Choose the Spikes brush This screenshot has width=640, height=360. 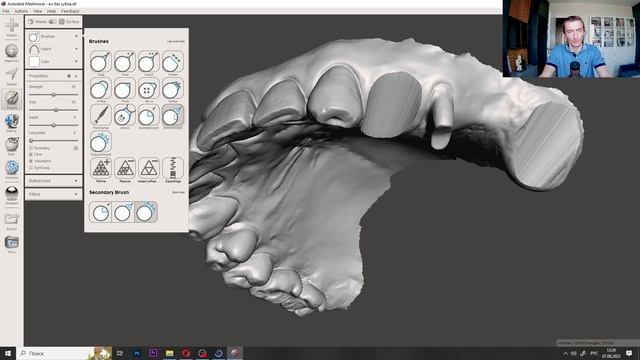click(173, 89)
